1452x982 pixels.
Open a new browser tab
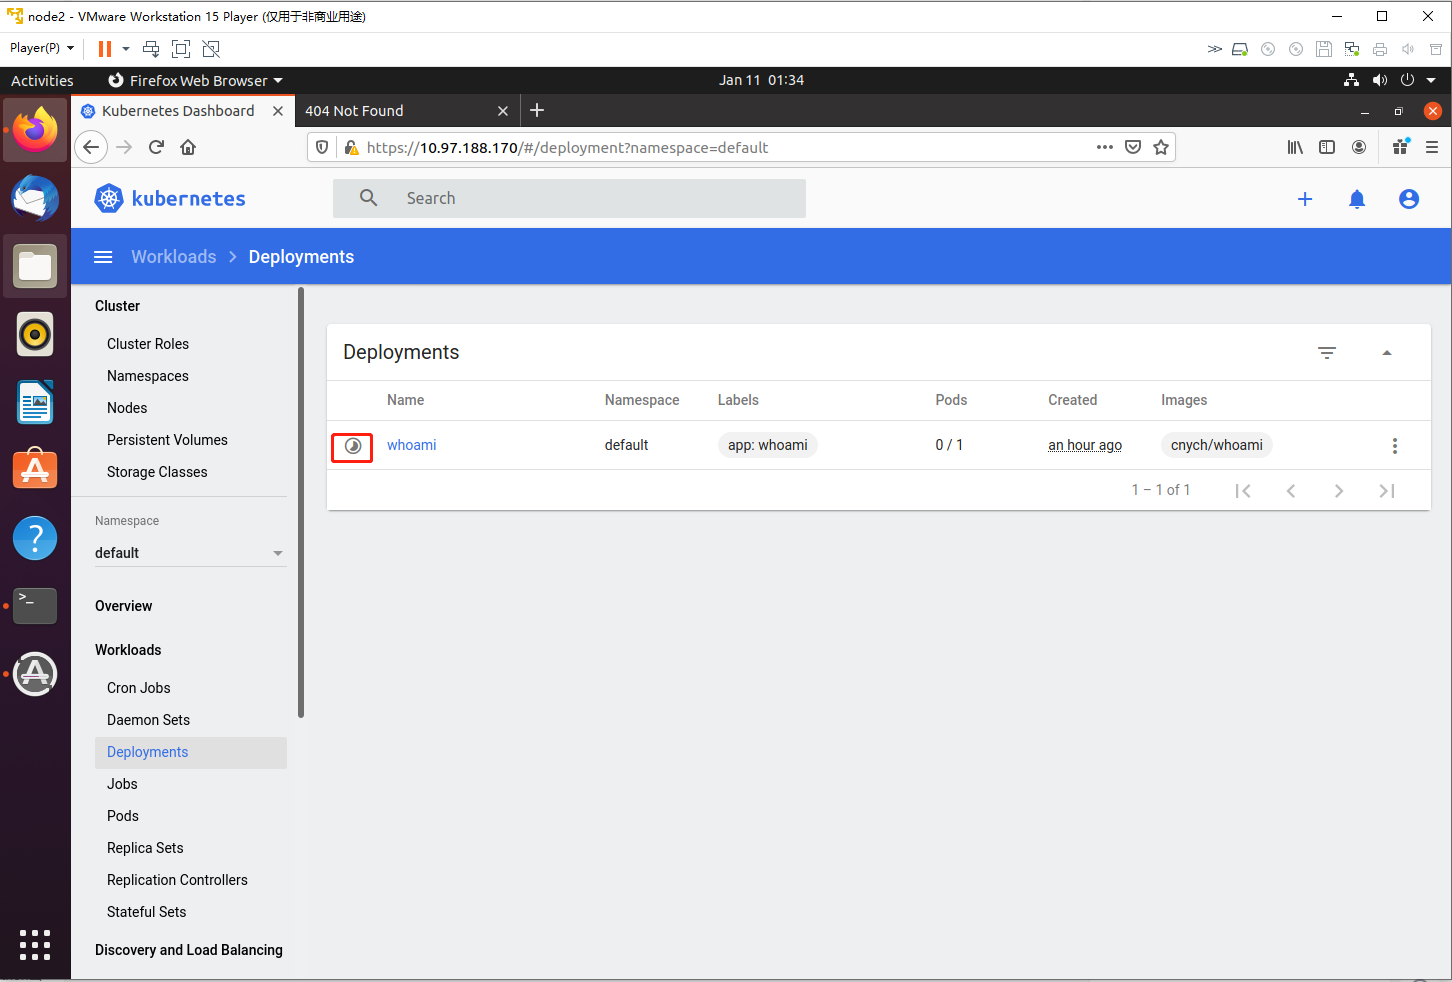[537, 110]
